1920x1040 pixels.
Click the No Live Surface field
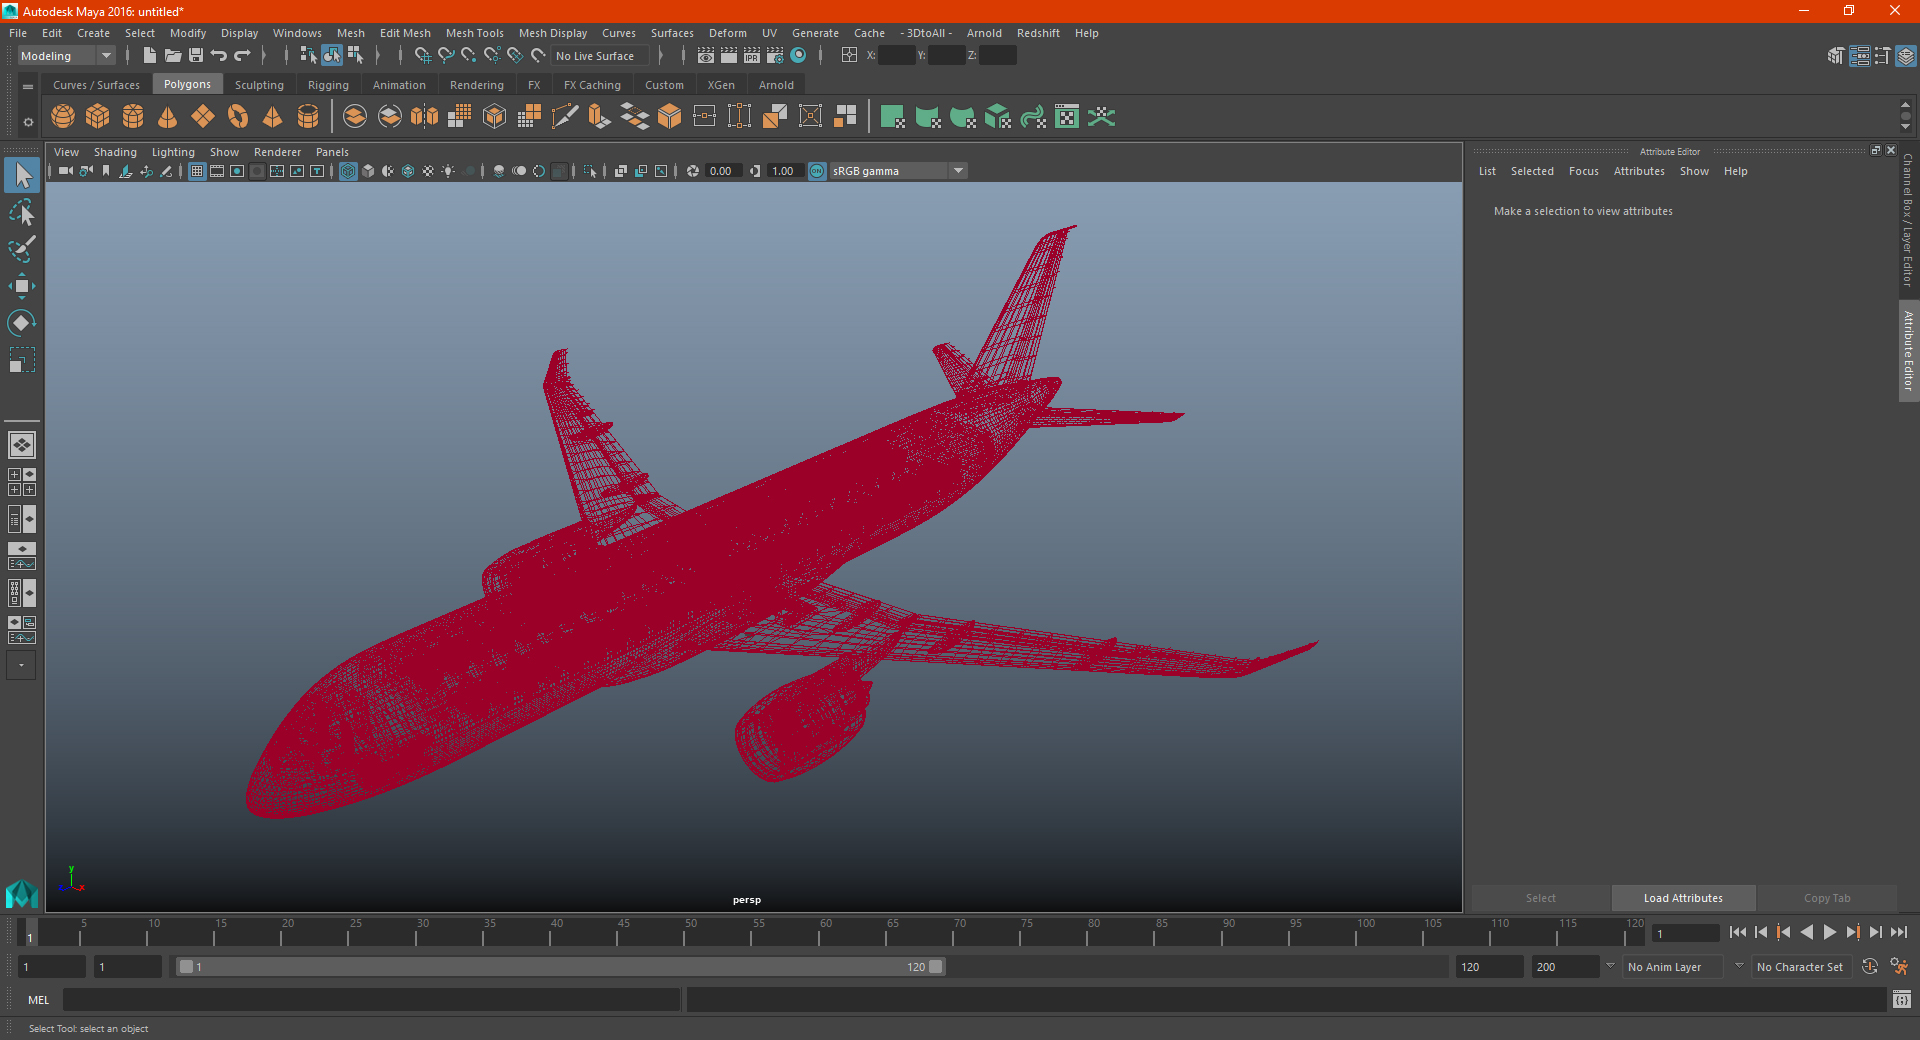(x=600, y=56)
